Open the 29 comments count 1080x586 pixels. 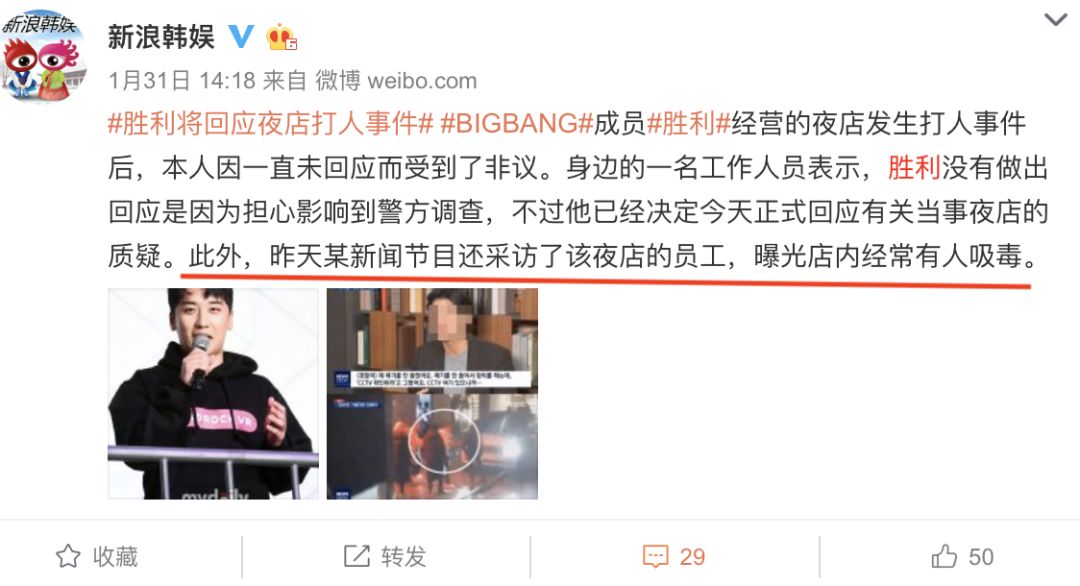(x=692, y=556)
